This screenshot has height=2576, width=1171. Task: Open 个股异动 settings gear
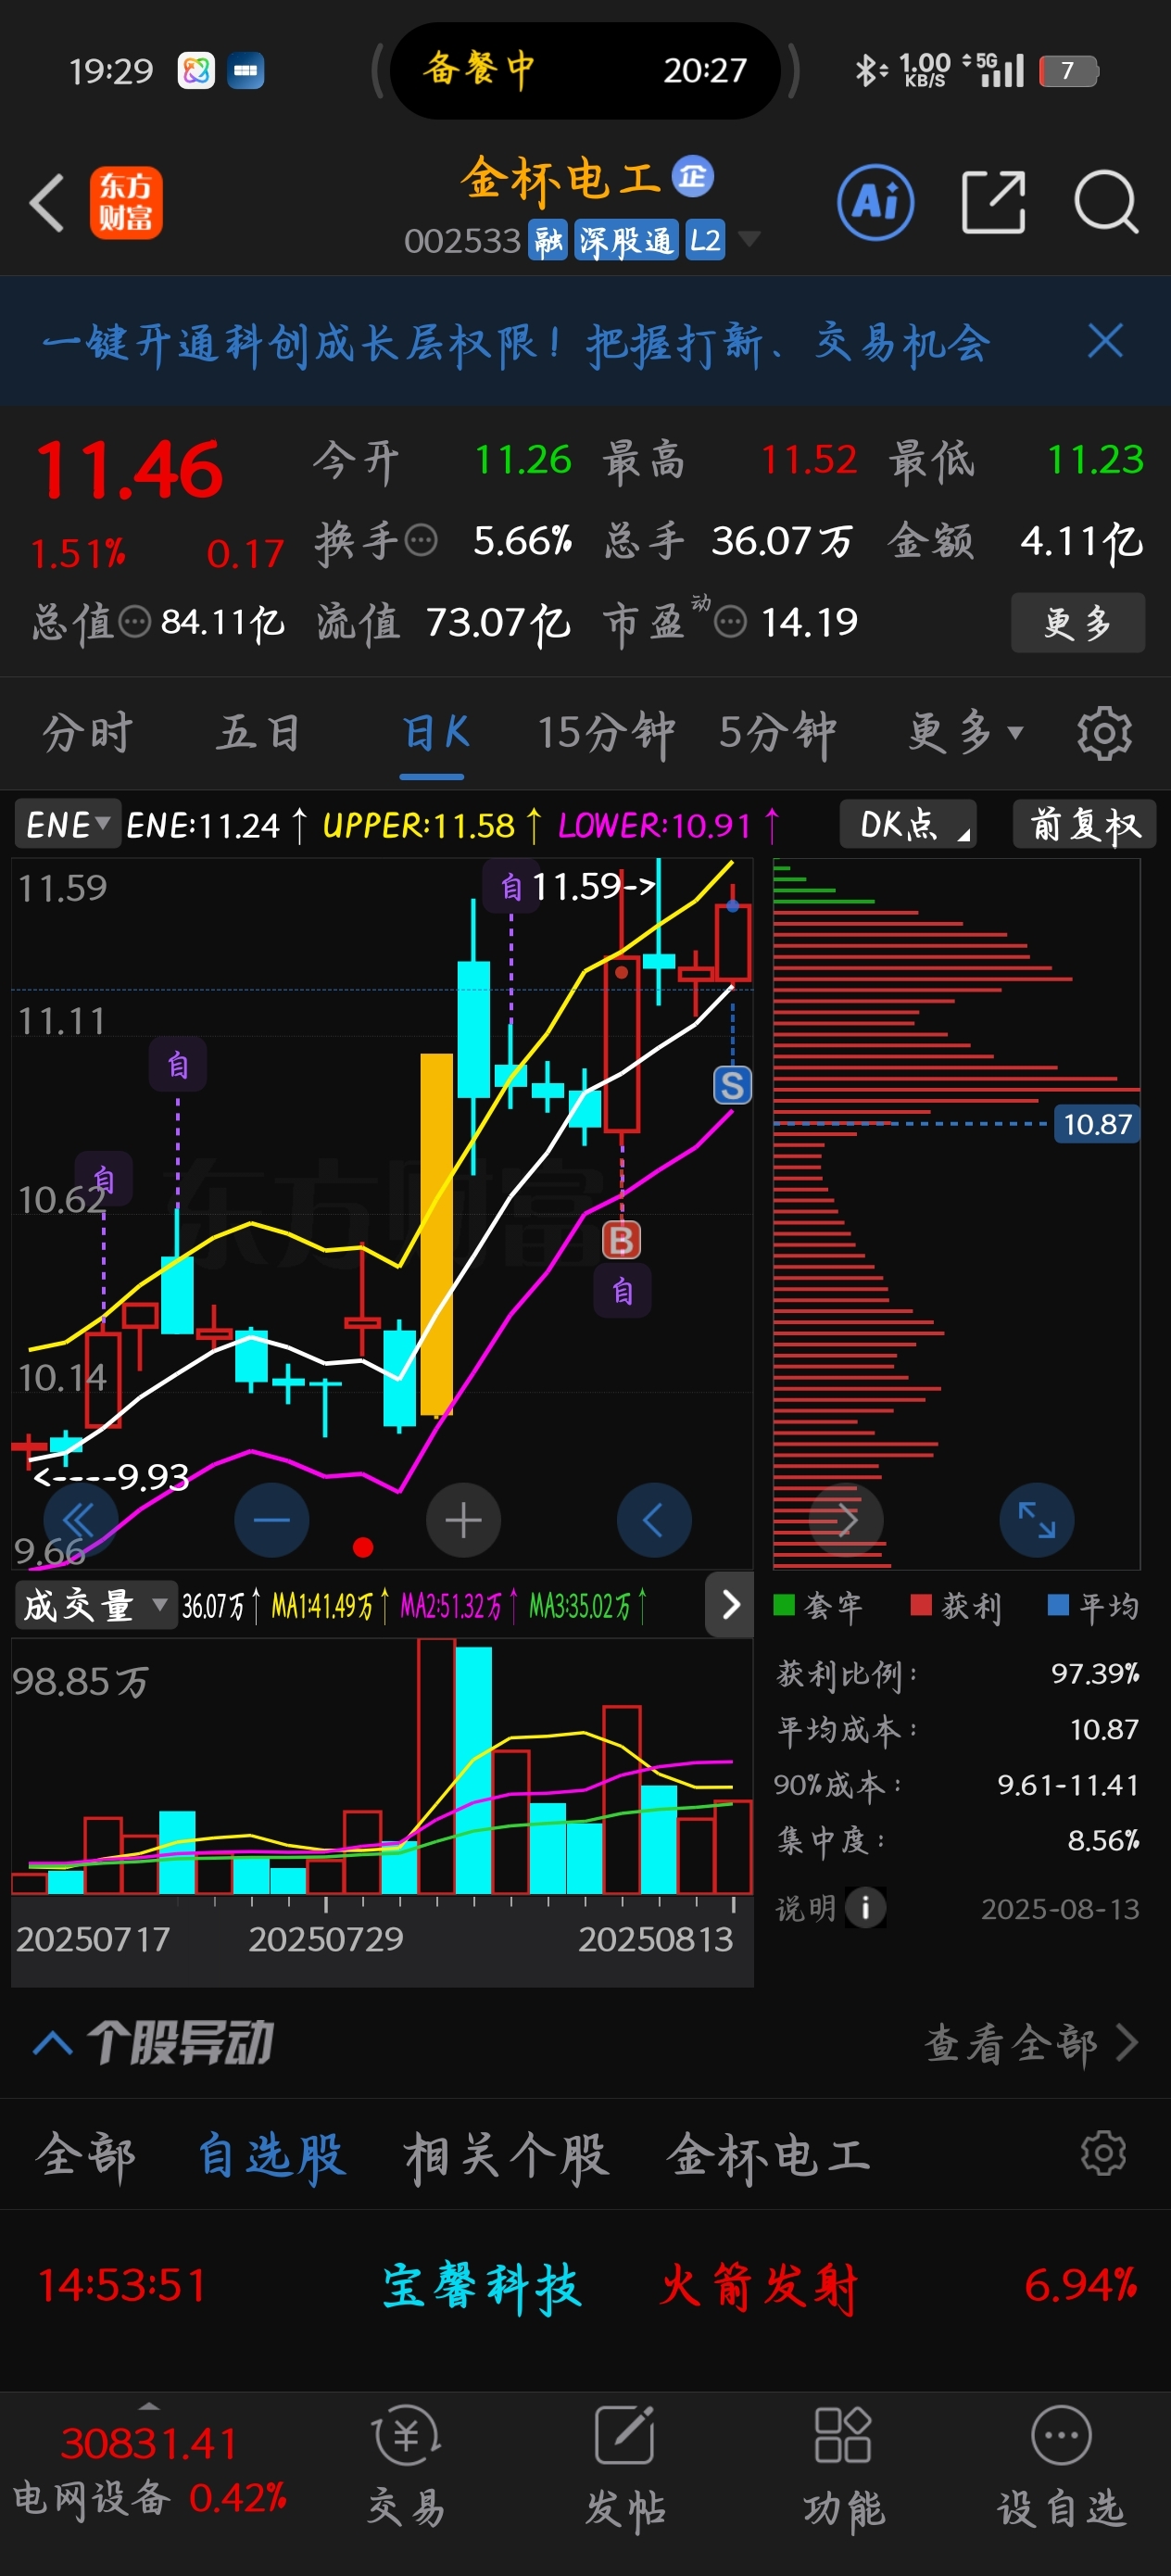coord(1103,2153)
